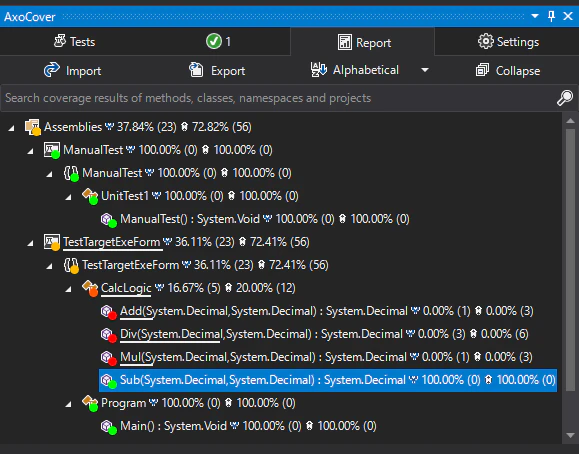579x454 pixels.
Task: Click the TestTargetExeForm assembly icon
Action: [x=52, y=242]
